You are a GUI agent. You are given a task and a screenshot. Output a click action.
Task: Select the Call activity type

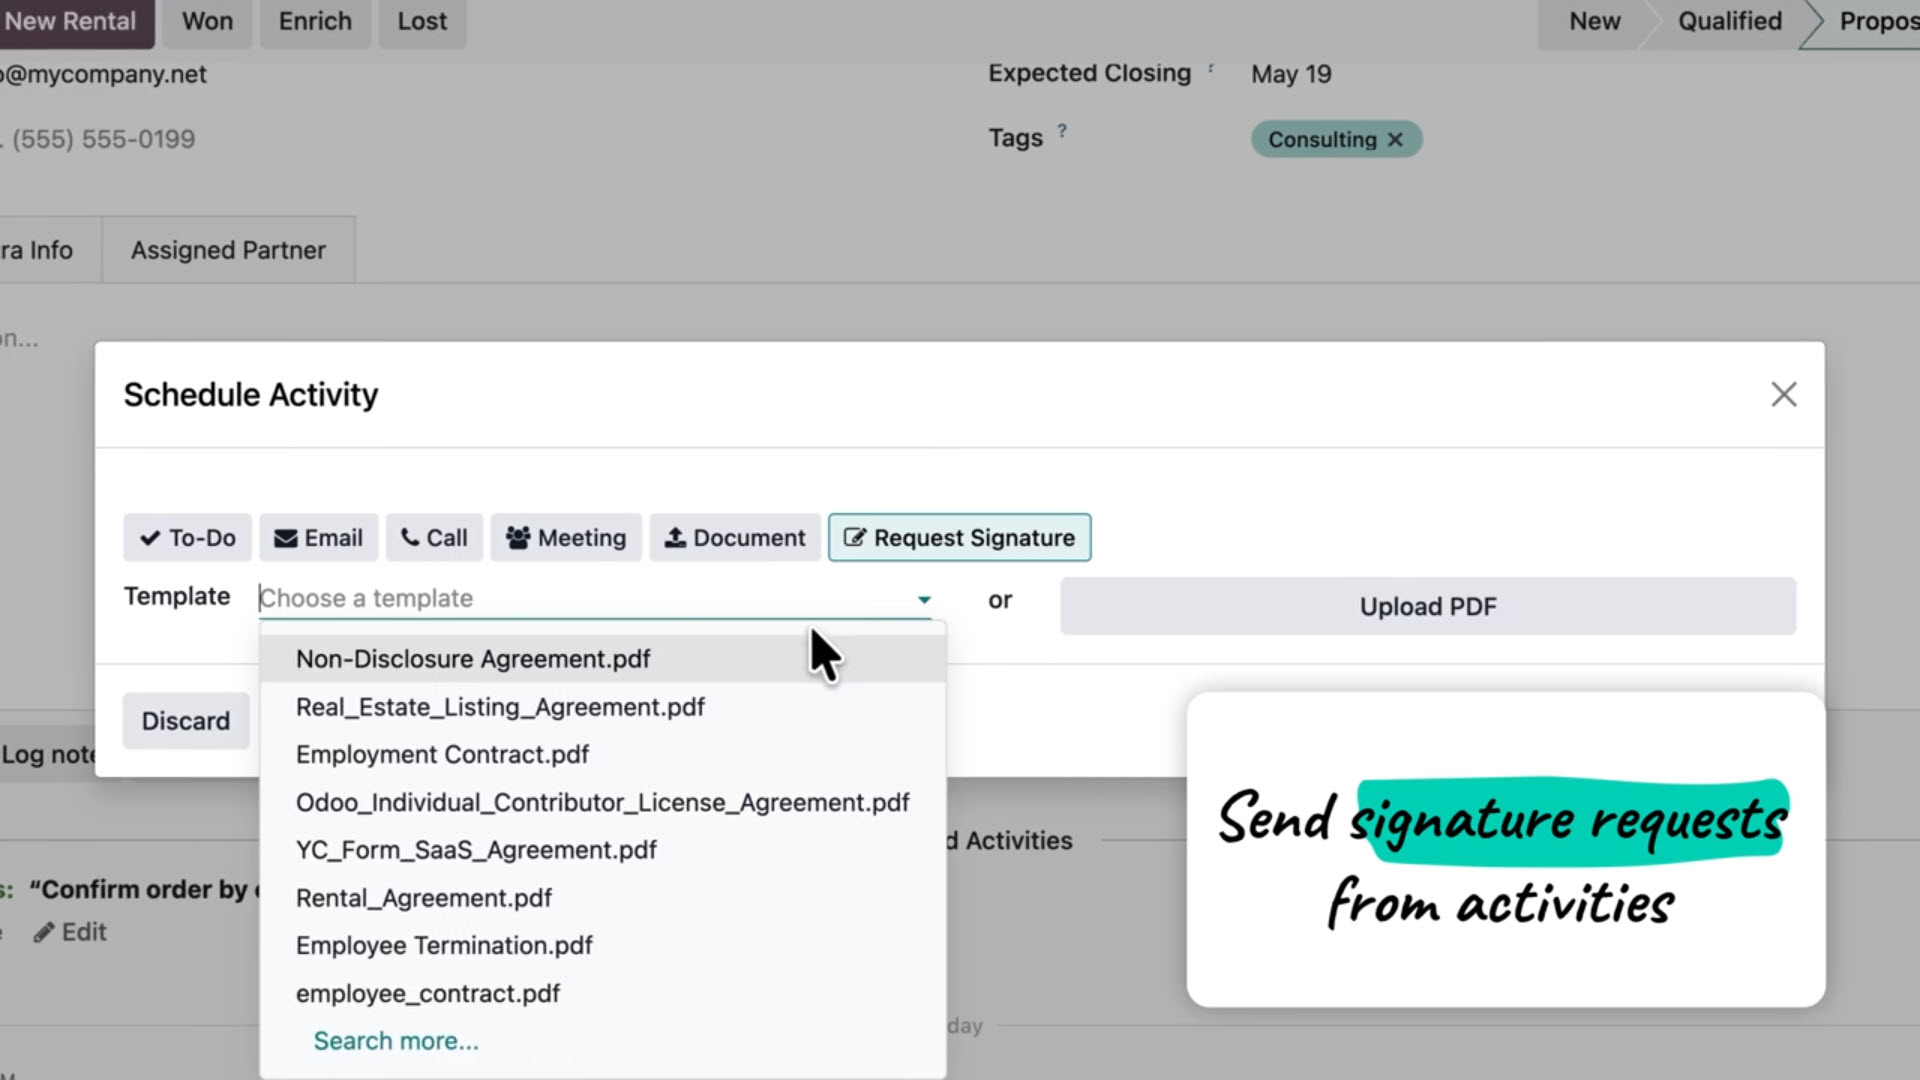[x=434, y=537]
